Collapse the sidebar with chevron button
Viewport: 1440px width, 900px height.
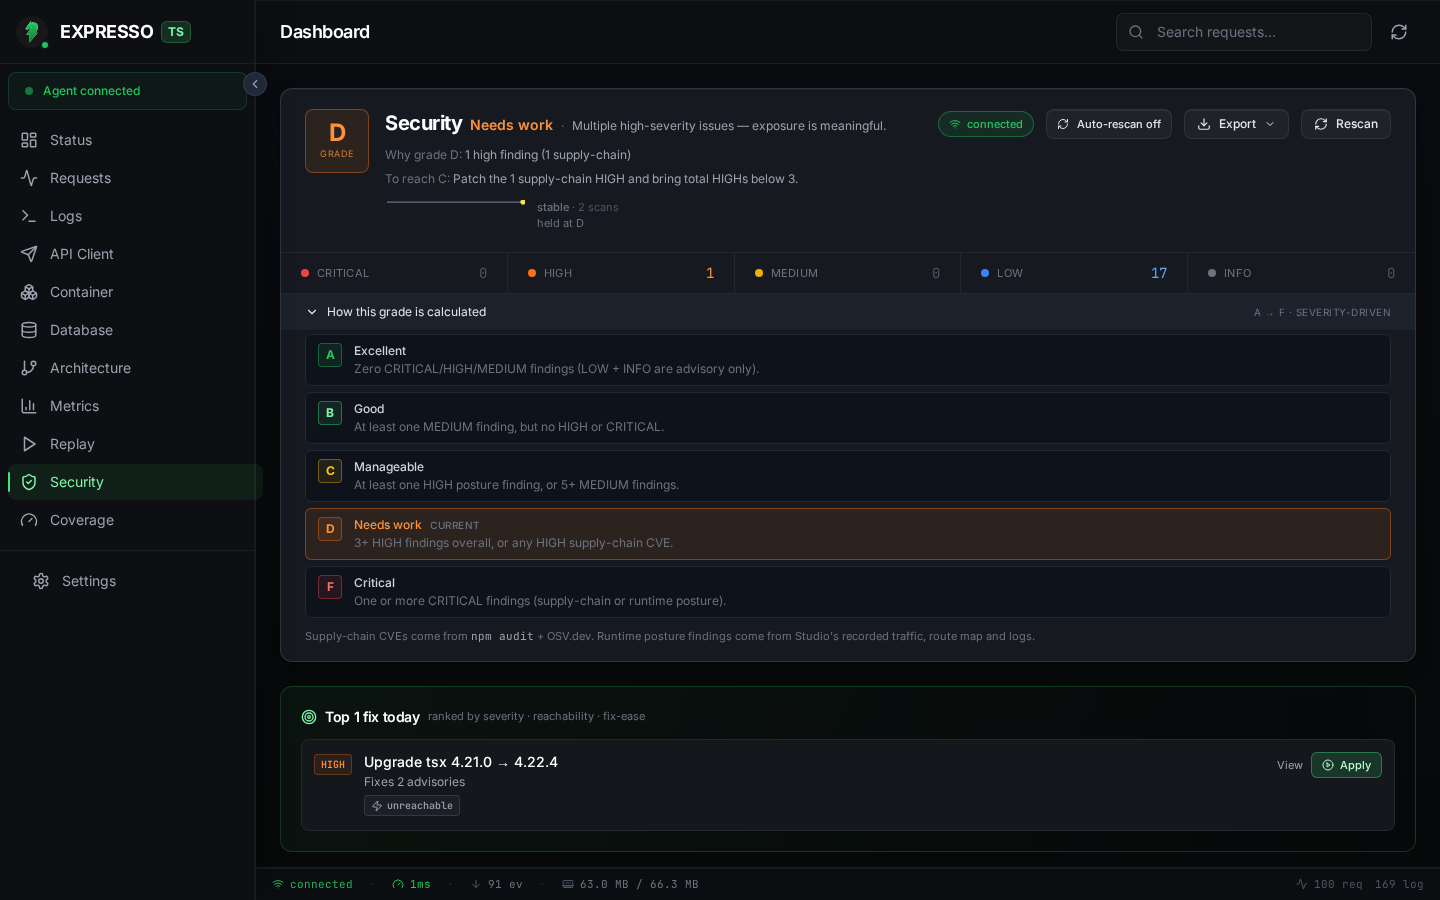[255, 85]
